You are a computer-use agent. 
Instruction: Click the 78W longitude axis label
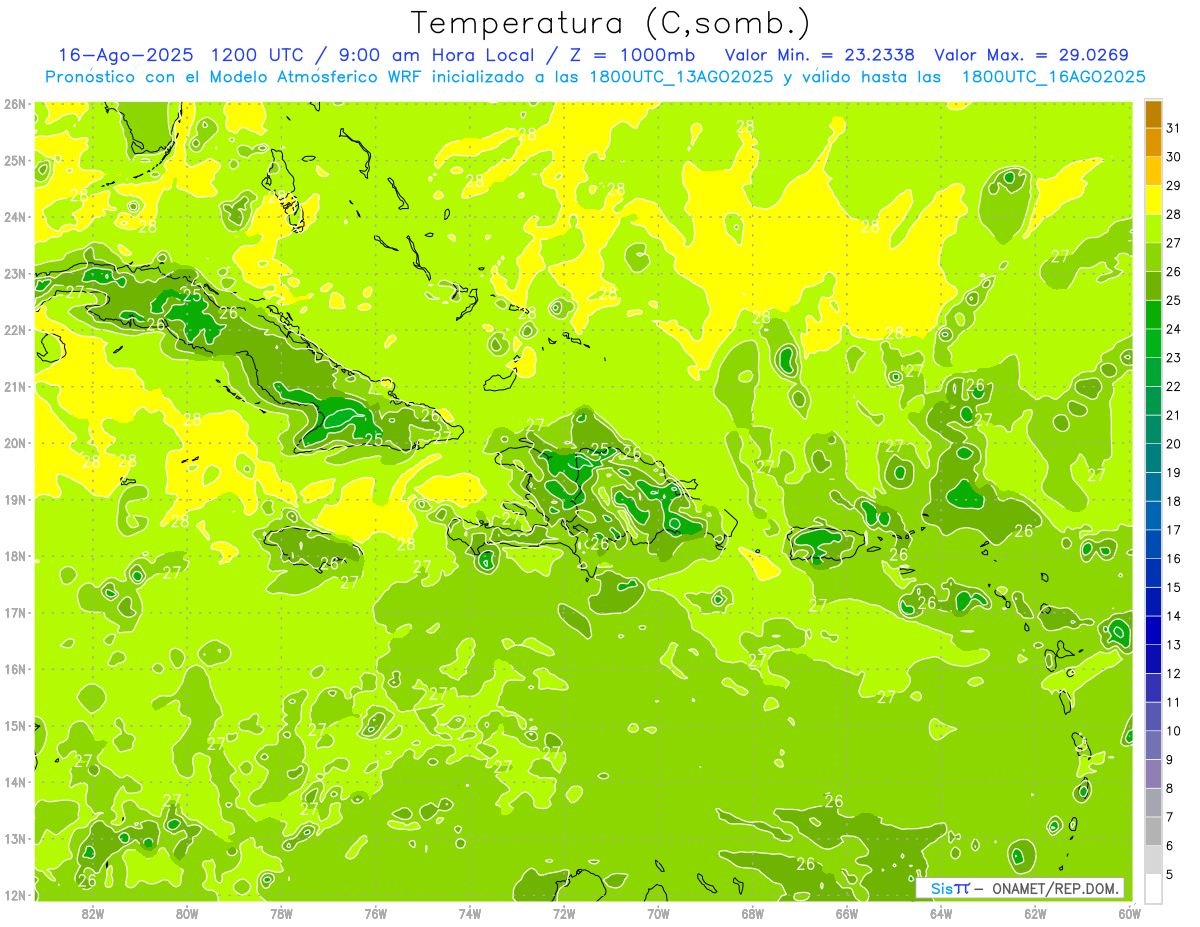(x=281, y=914)
